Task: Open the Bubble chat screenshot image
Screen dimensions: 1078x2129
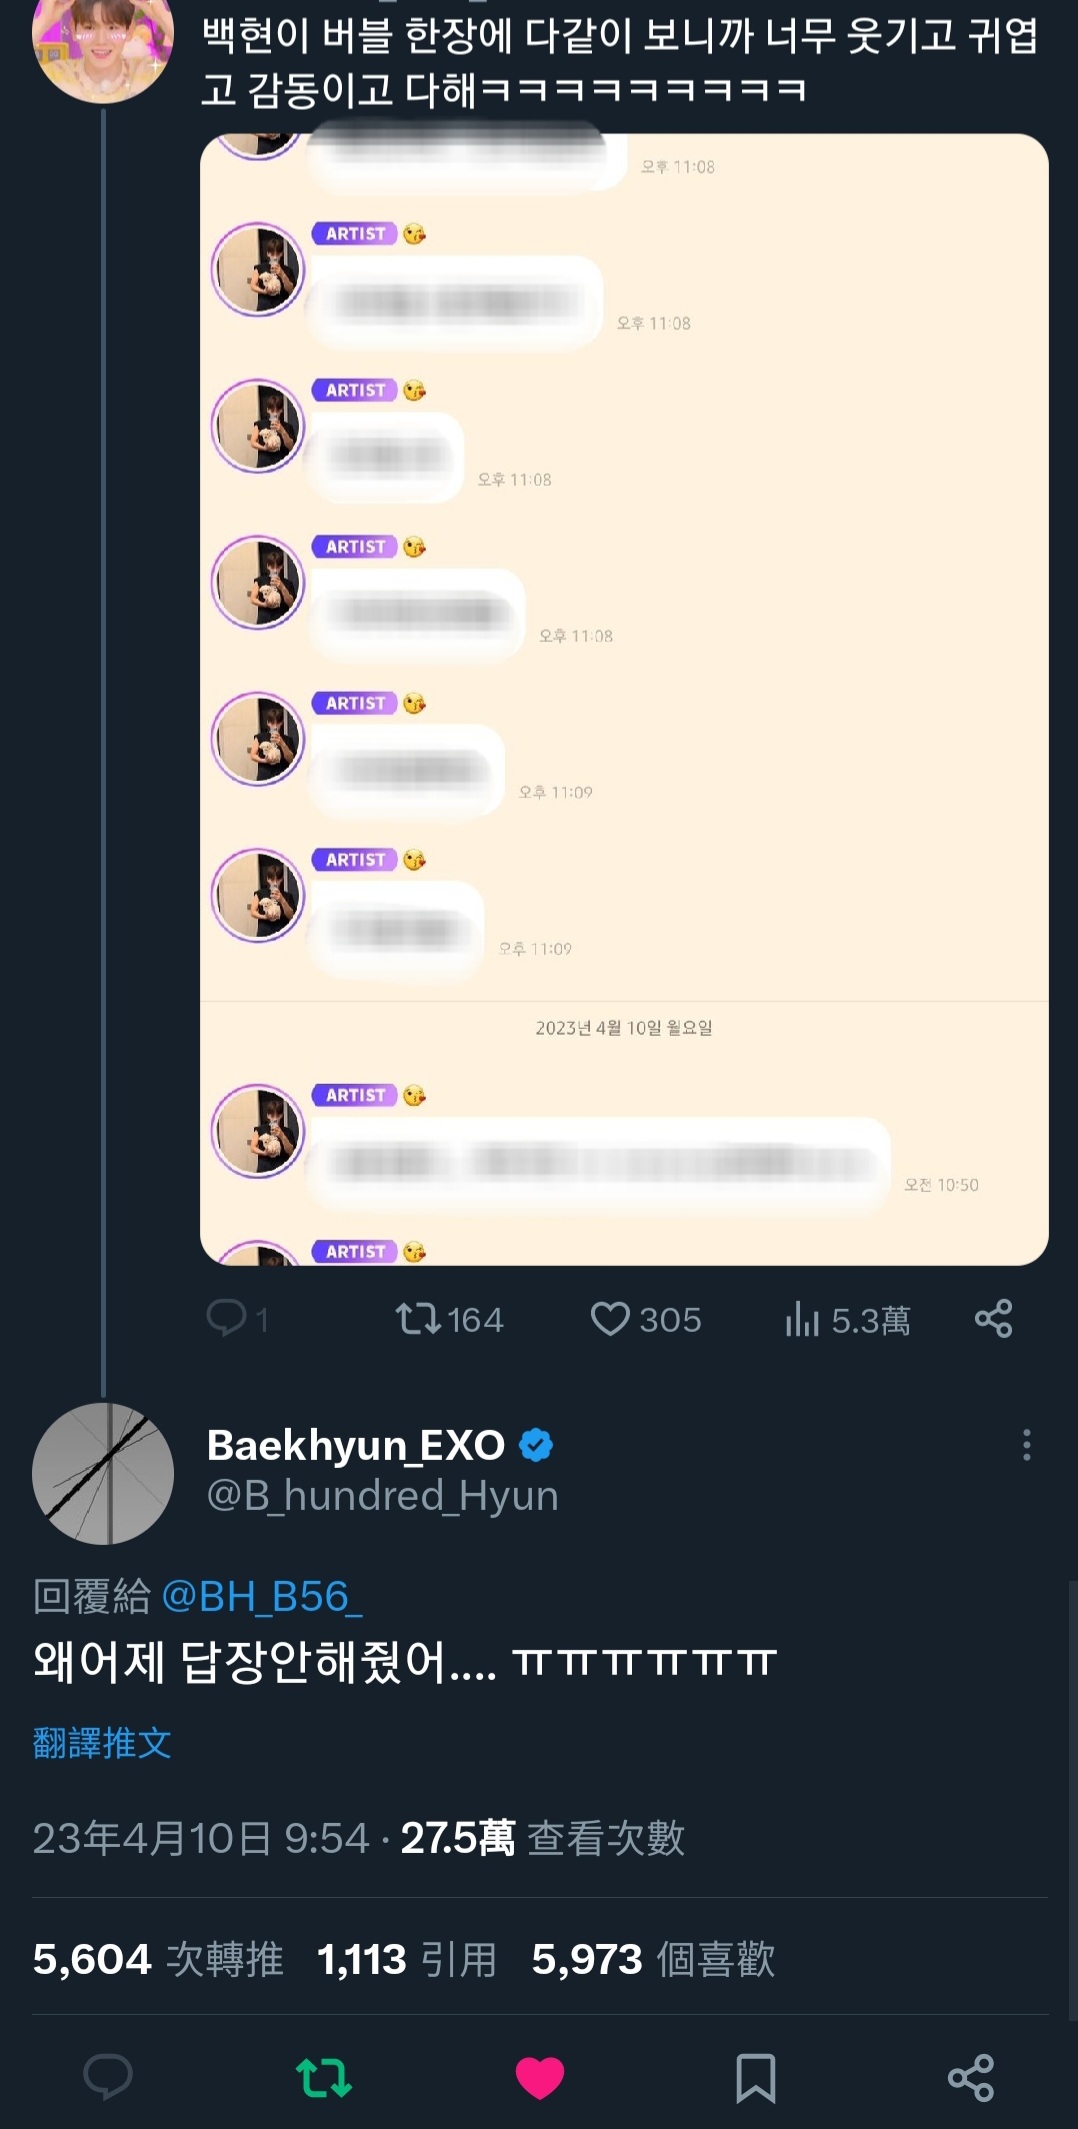Action: pos(624,700)
